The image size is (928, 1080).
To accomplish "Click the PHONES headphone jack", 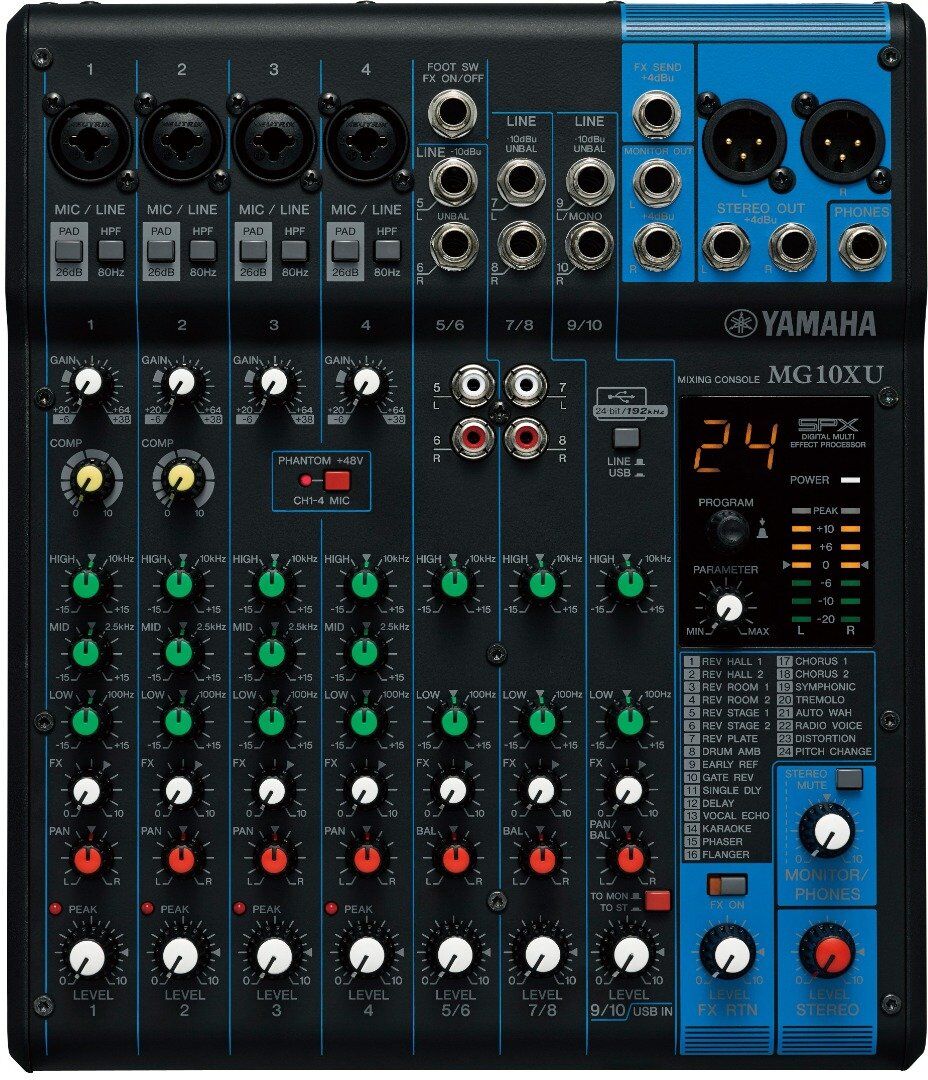I will point(862,247).
